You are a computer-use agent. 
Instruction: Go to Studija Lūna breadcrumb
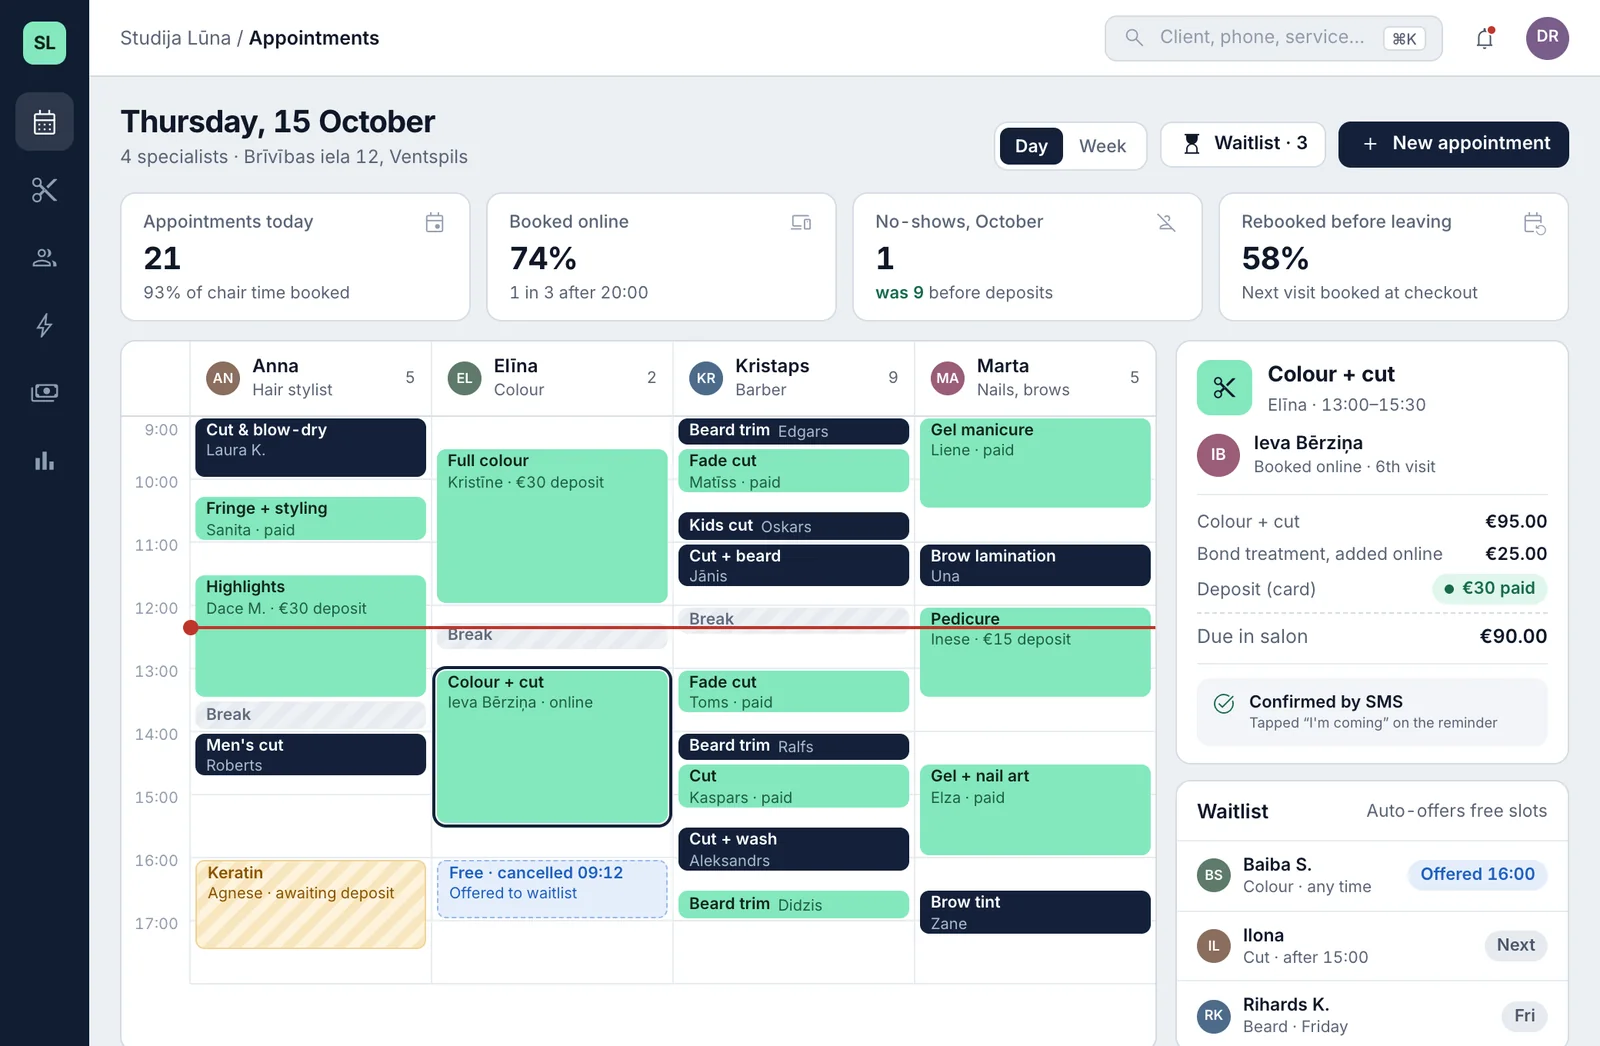pos(175,38)
